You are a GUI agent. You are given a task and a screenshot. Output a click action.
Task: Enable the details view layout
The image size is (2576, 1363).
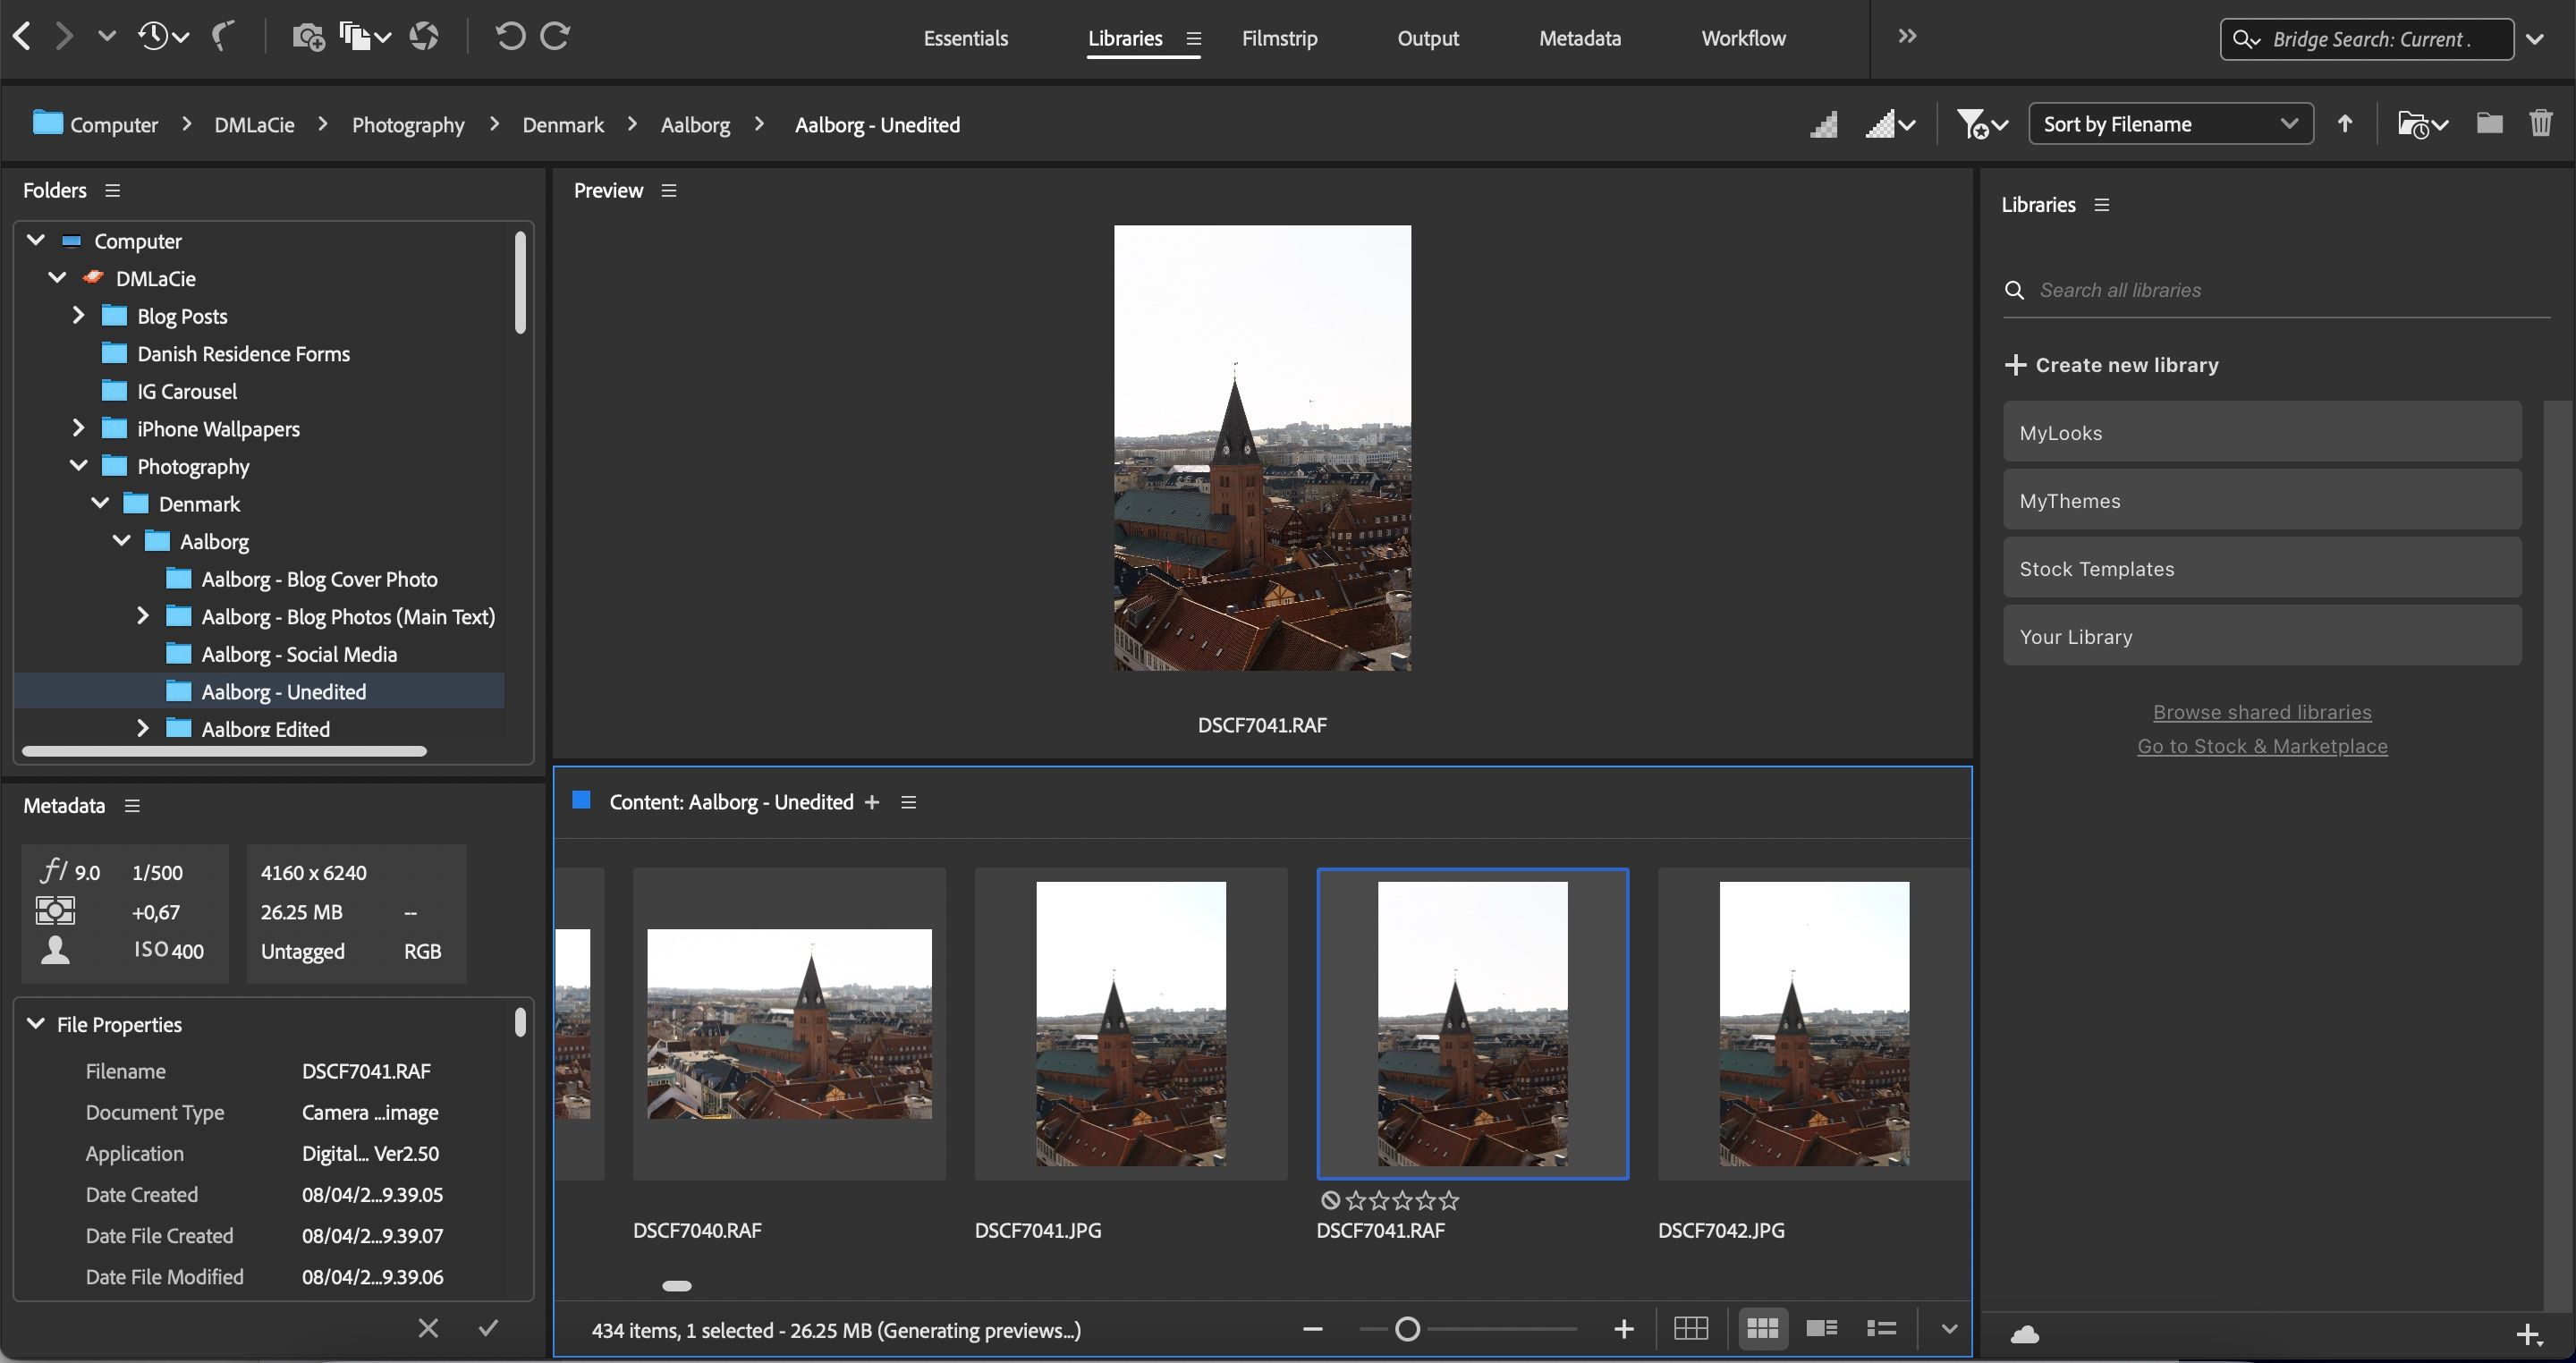tap(1820, 1328)
